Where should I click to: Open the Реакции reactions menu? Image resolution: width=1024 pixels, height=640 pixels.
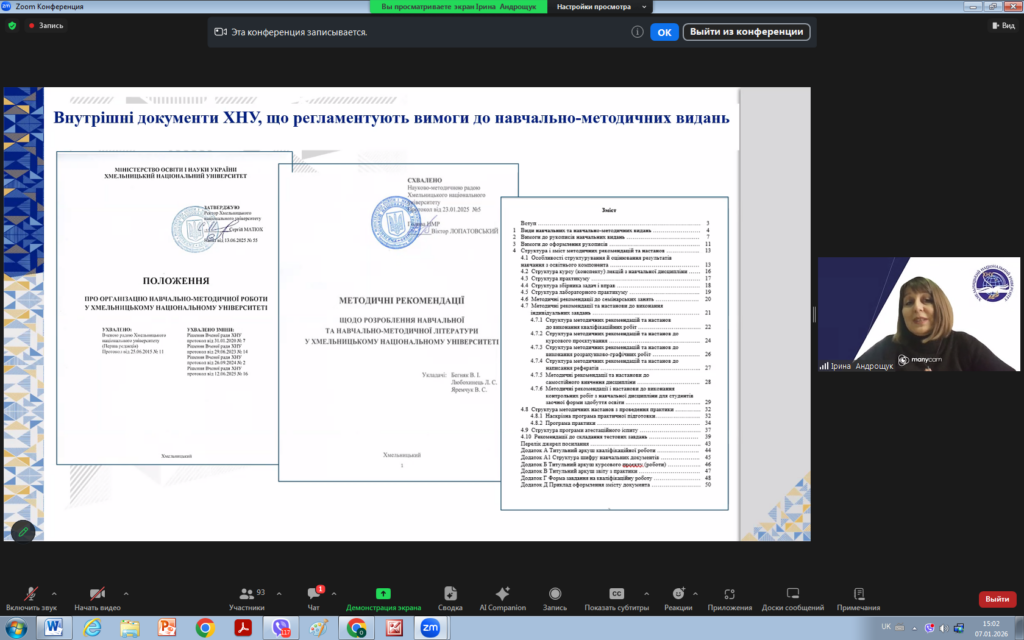[678, 598]
